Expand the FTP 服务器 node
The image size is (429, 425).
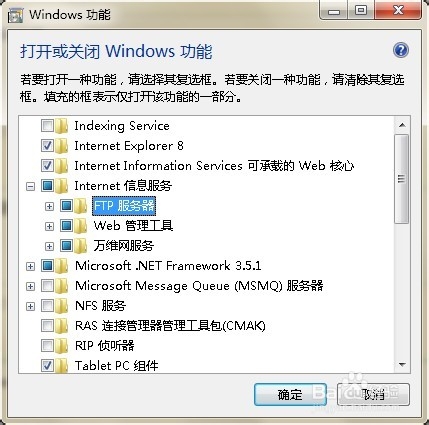pos(49,206)
